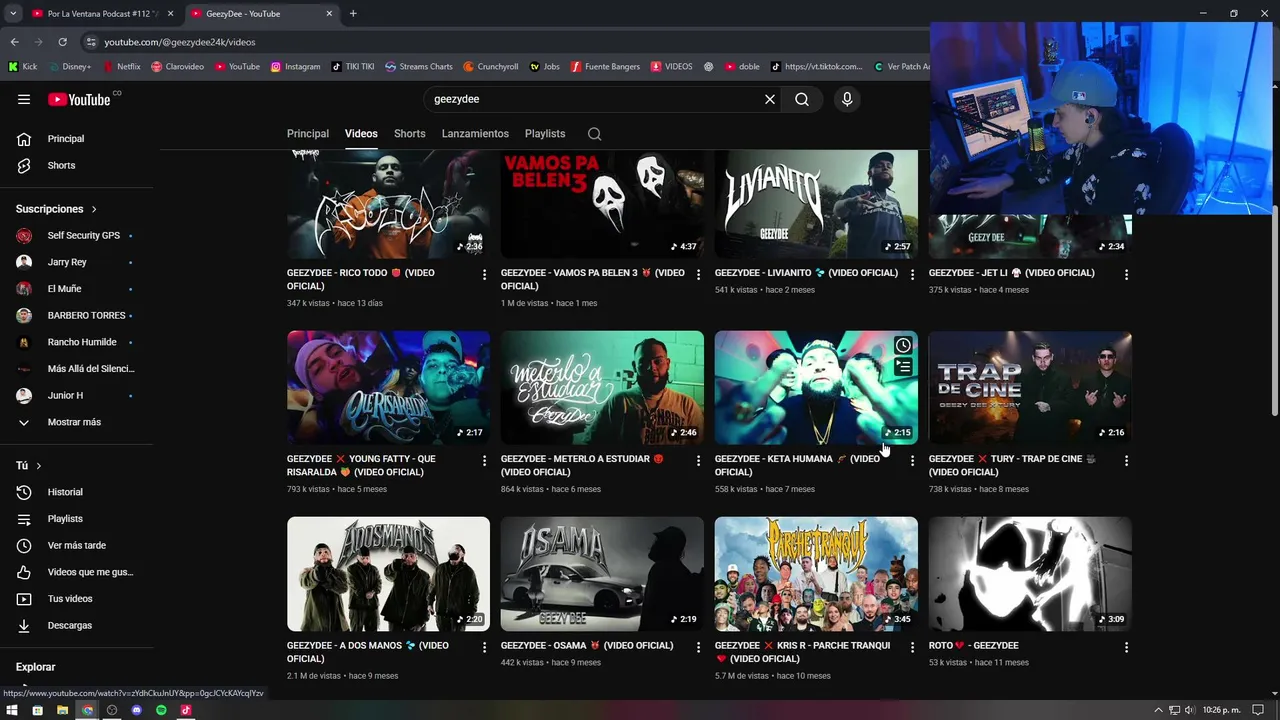Open TikTok from the taskbar
Screen dimensions: 1280x720
point(186,710)
